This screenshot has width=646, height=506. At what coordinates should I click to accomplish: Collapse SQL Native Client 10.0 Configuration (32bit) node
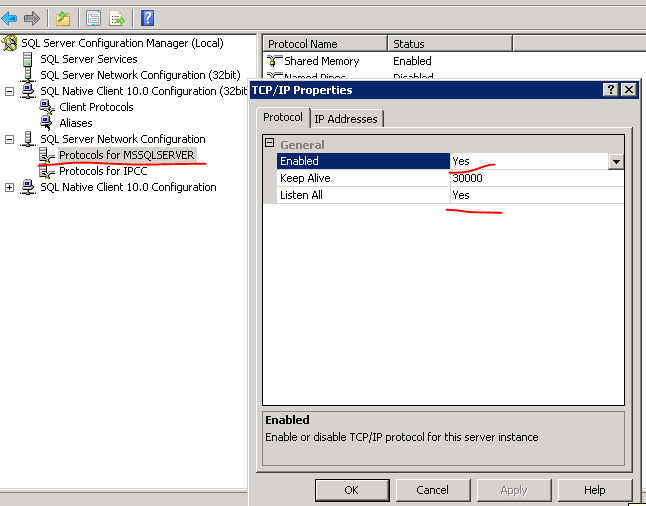(9, 91)
